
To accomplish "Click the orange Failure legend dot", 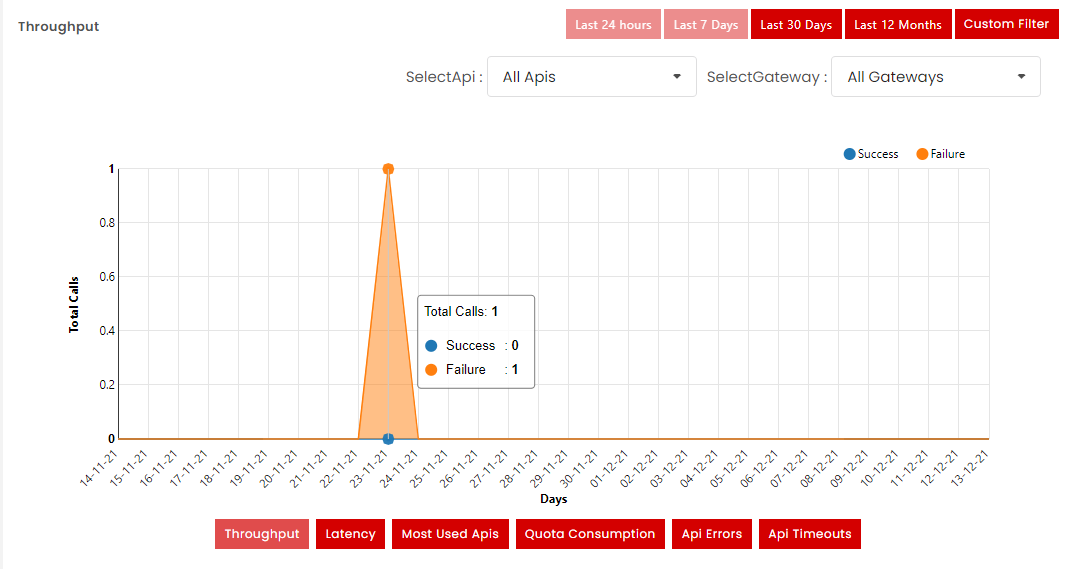I will [x=922, y=154].
